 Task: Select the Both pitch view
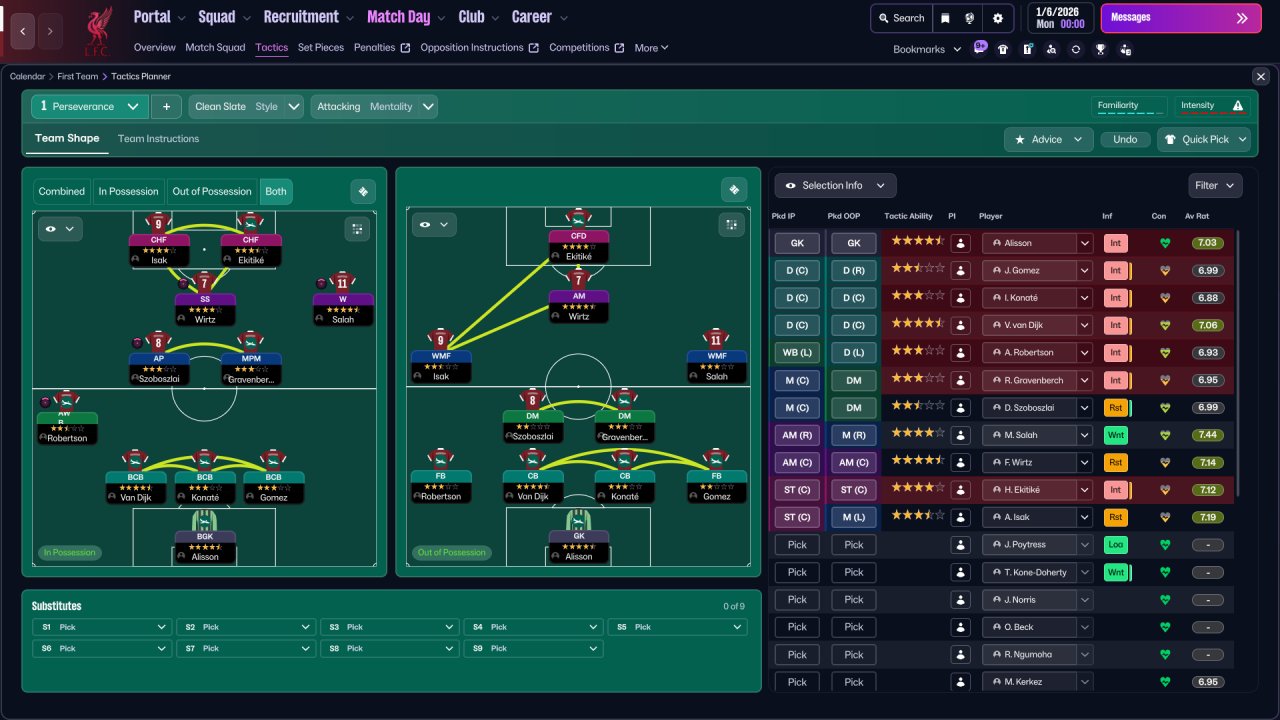pos(276,191)
